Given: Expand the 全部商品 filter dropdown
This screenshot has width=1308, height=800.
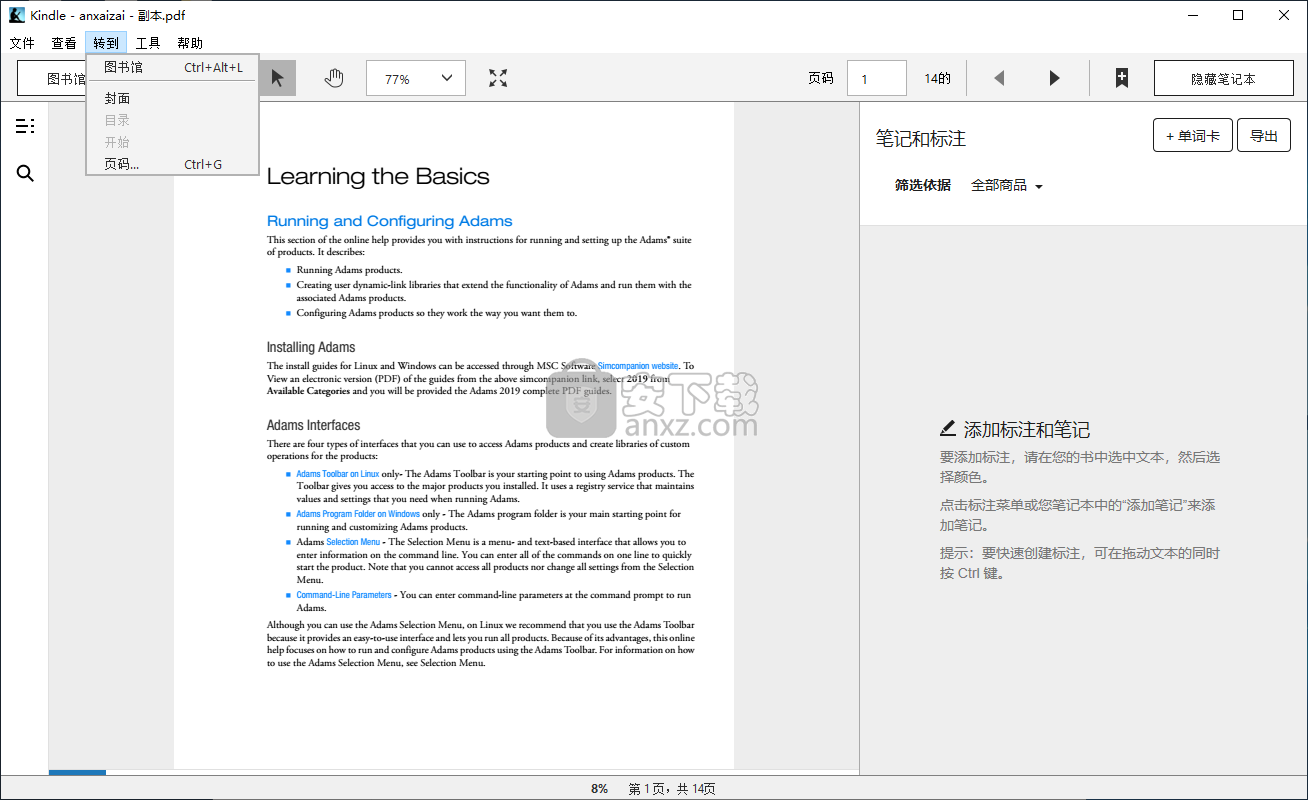Looking at the screenshot, I should pyautogui.click(x=1007, y=186).
